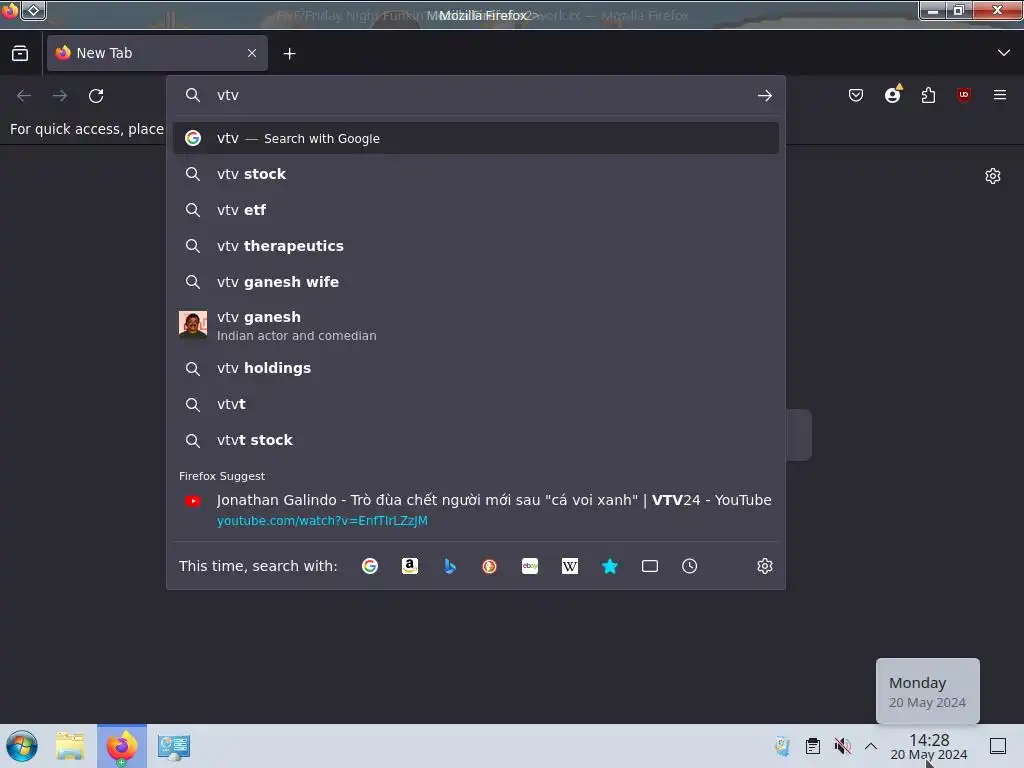Pick the 'vtv therapeutics' suggestion
The image size is (1024, 768).
pos(475,246)
